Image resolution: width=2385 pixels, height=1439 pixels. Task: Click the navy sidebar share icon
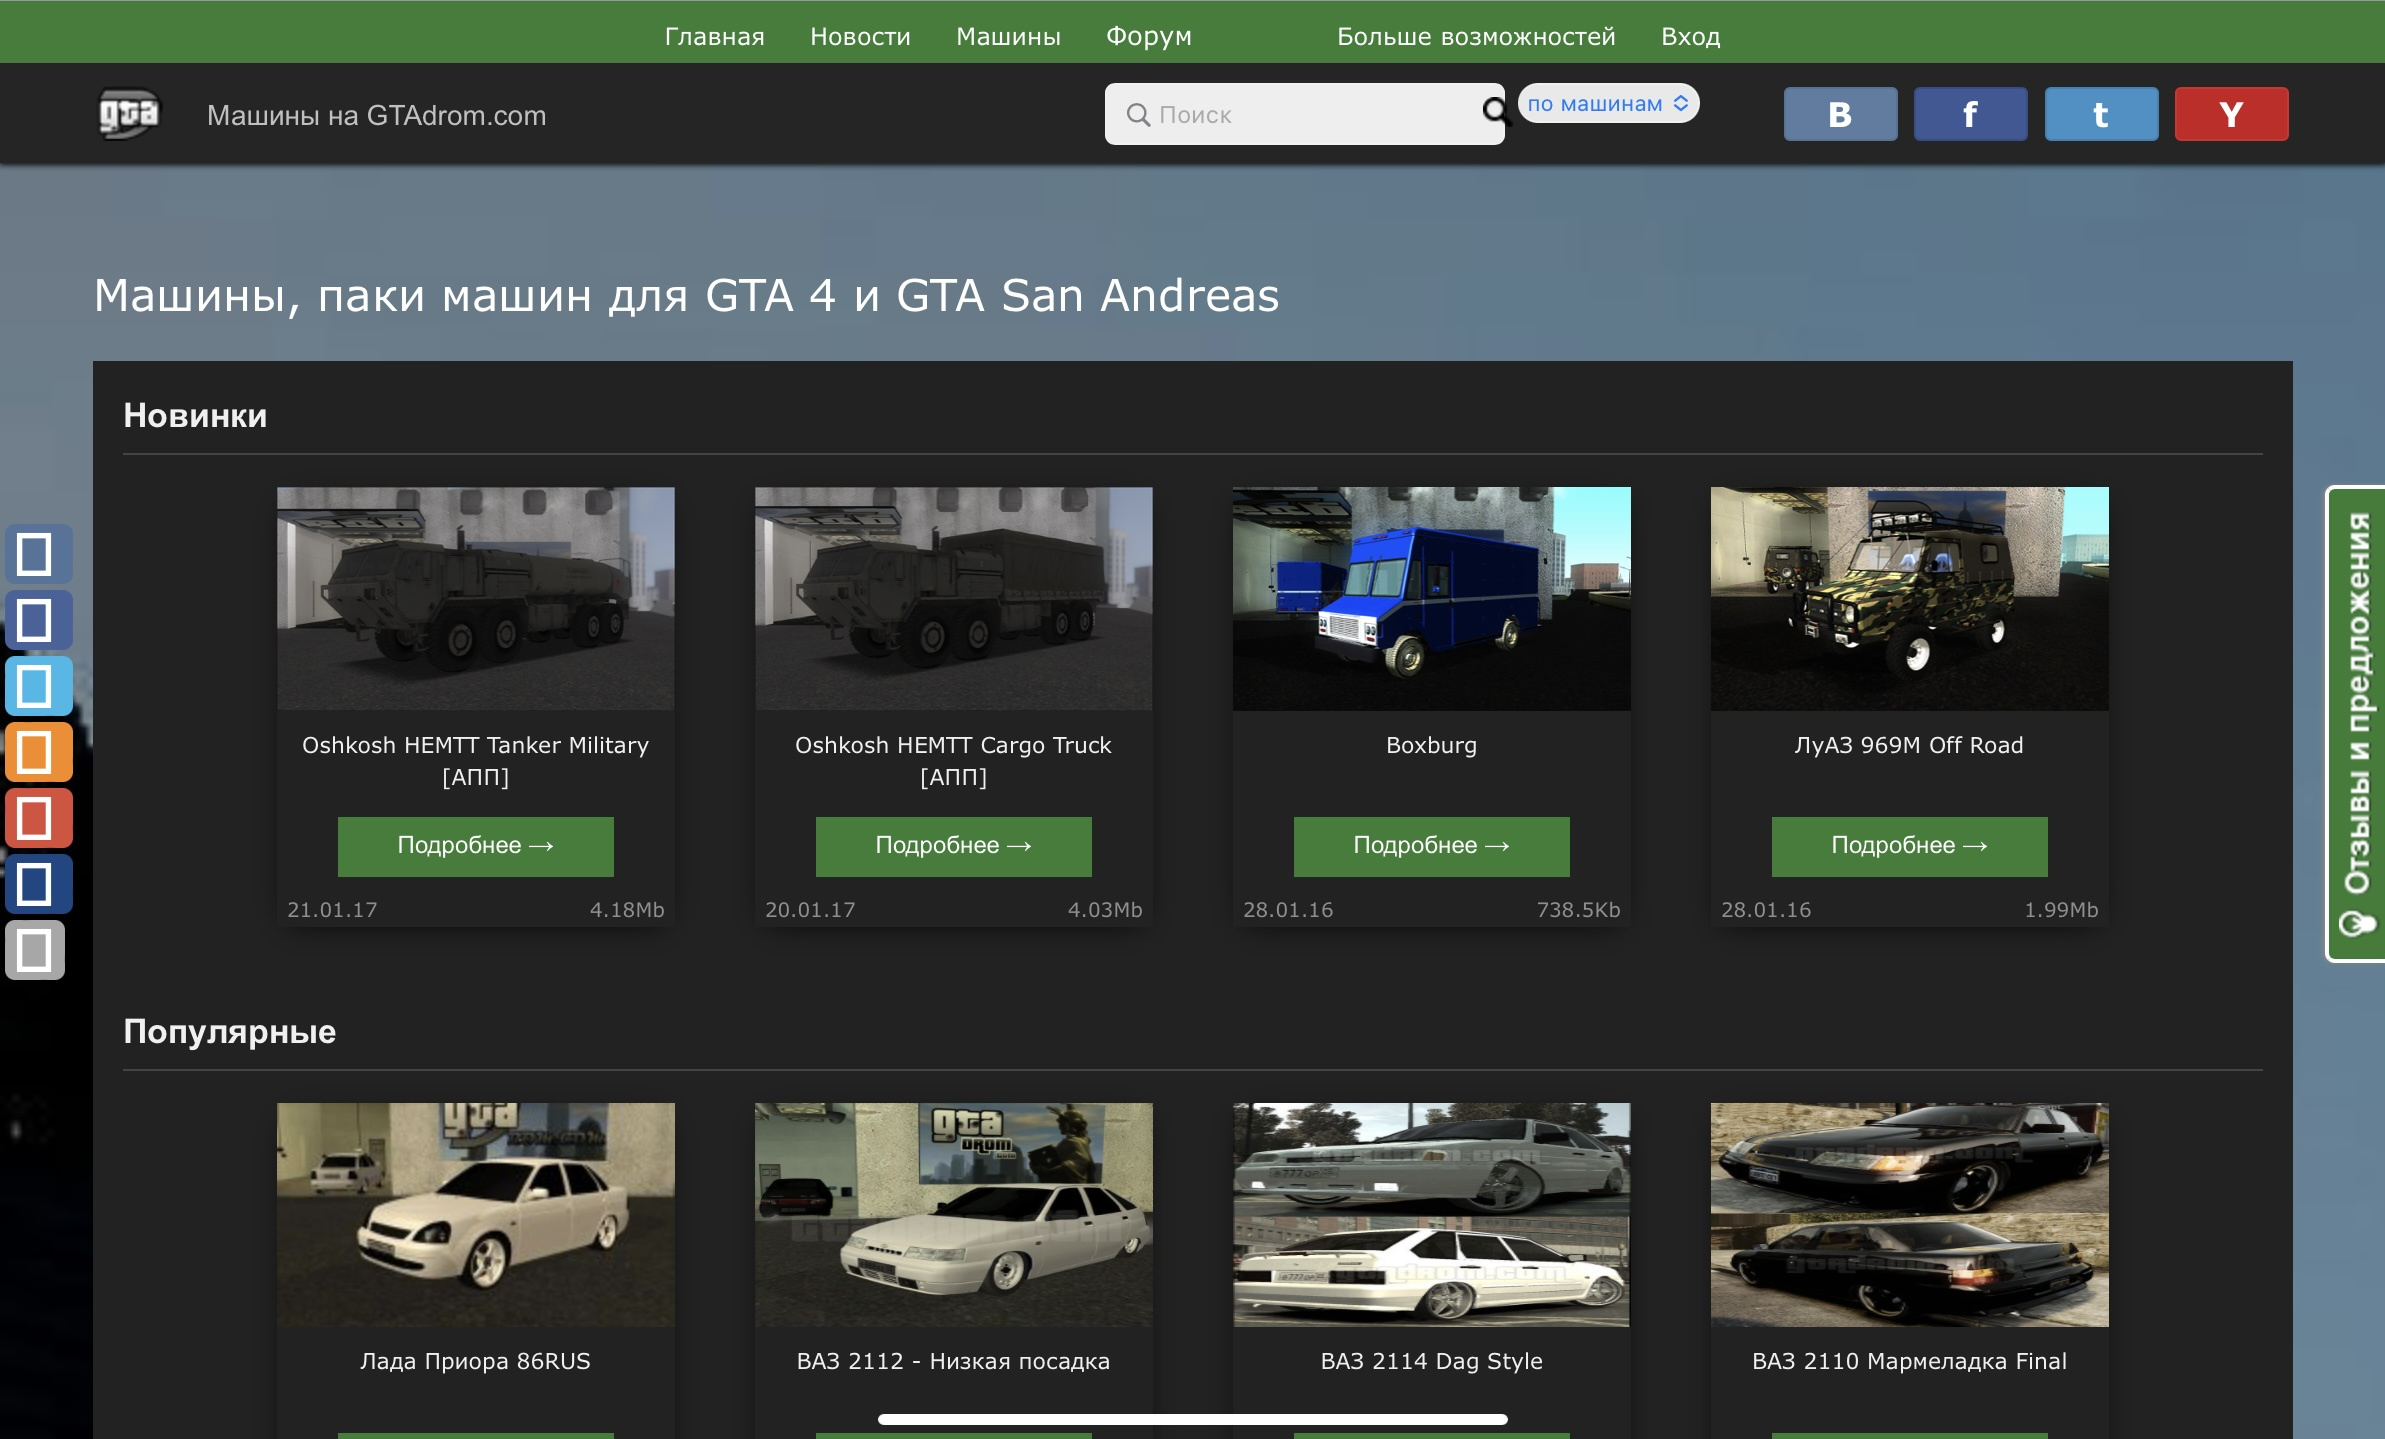39,883
